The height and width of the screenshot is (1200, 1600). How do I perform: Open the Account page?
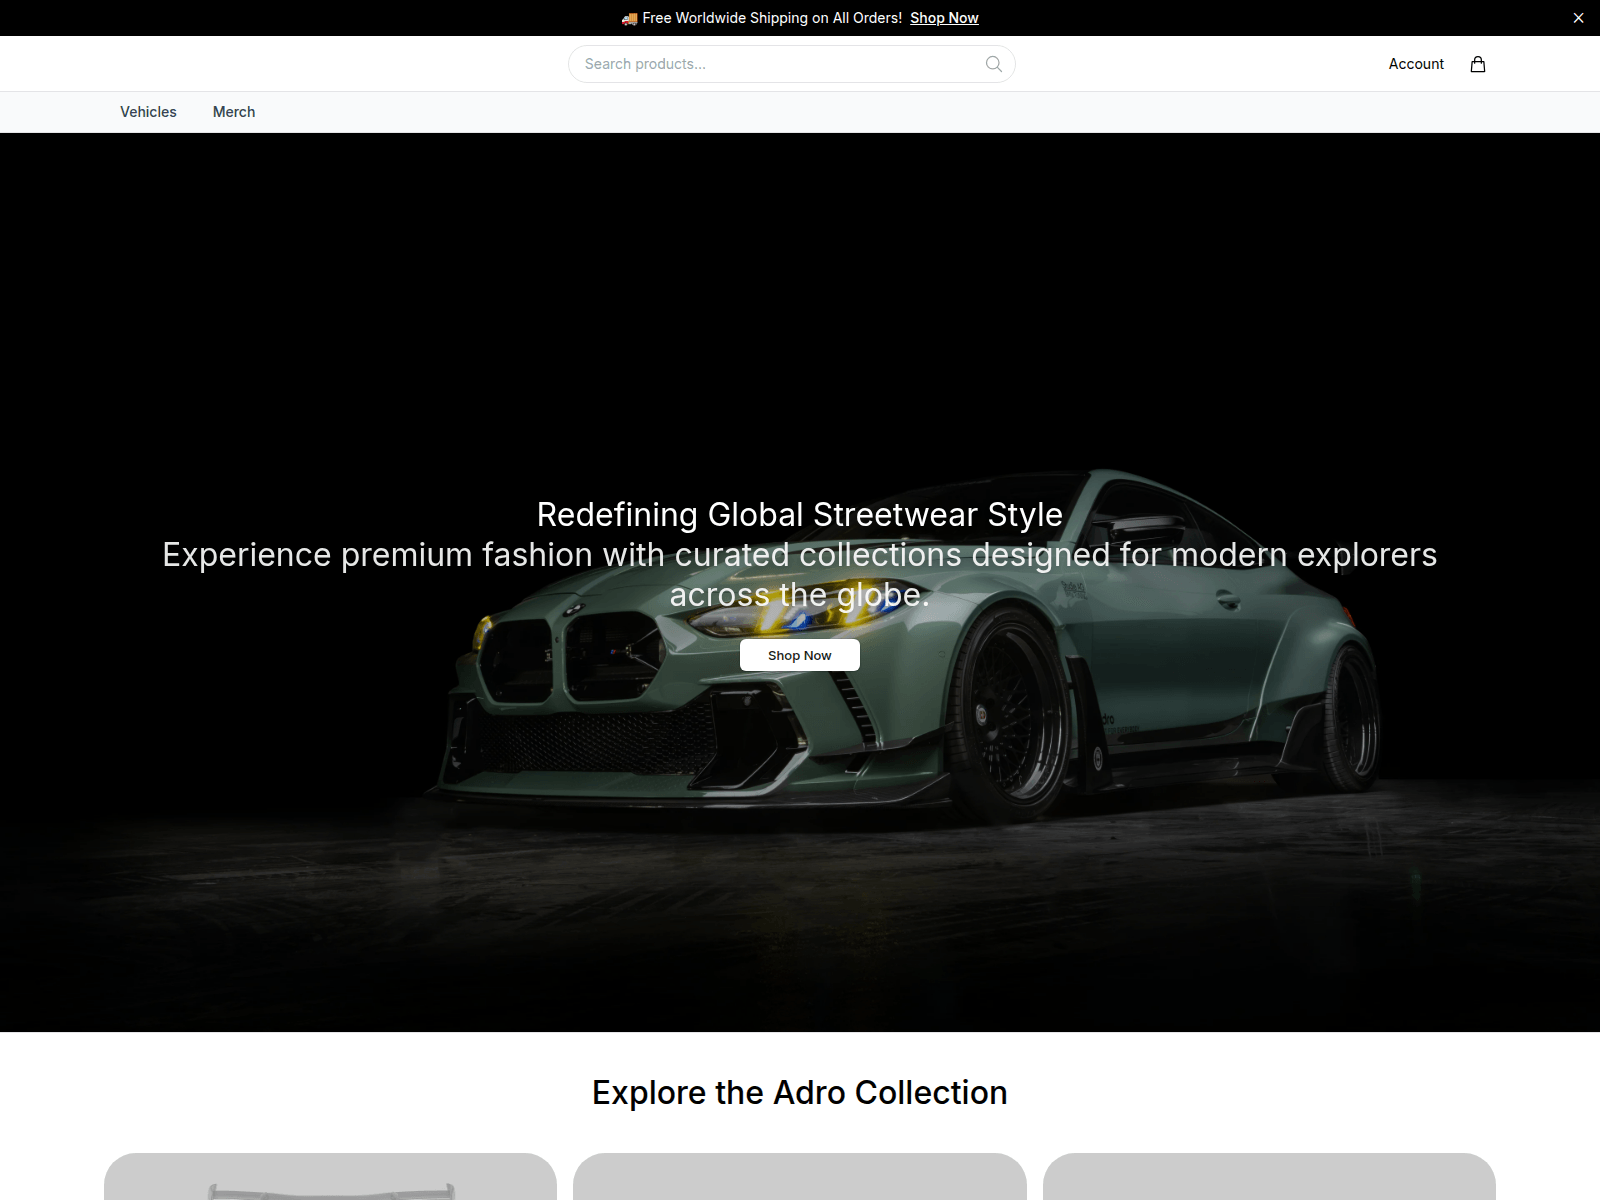click(1416, 64)
